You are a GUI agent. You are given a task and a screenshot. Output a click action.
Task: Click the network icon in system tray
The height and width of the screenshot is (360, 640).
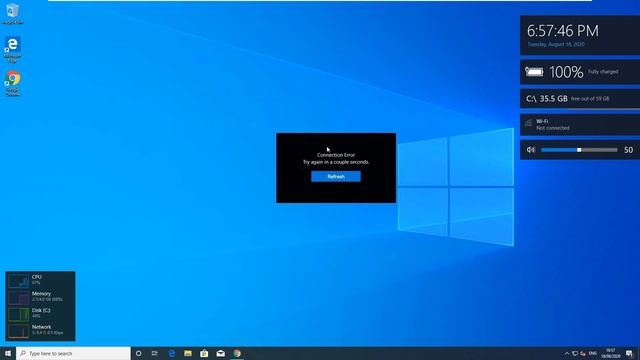pos(575,353)
